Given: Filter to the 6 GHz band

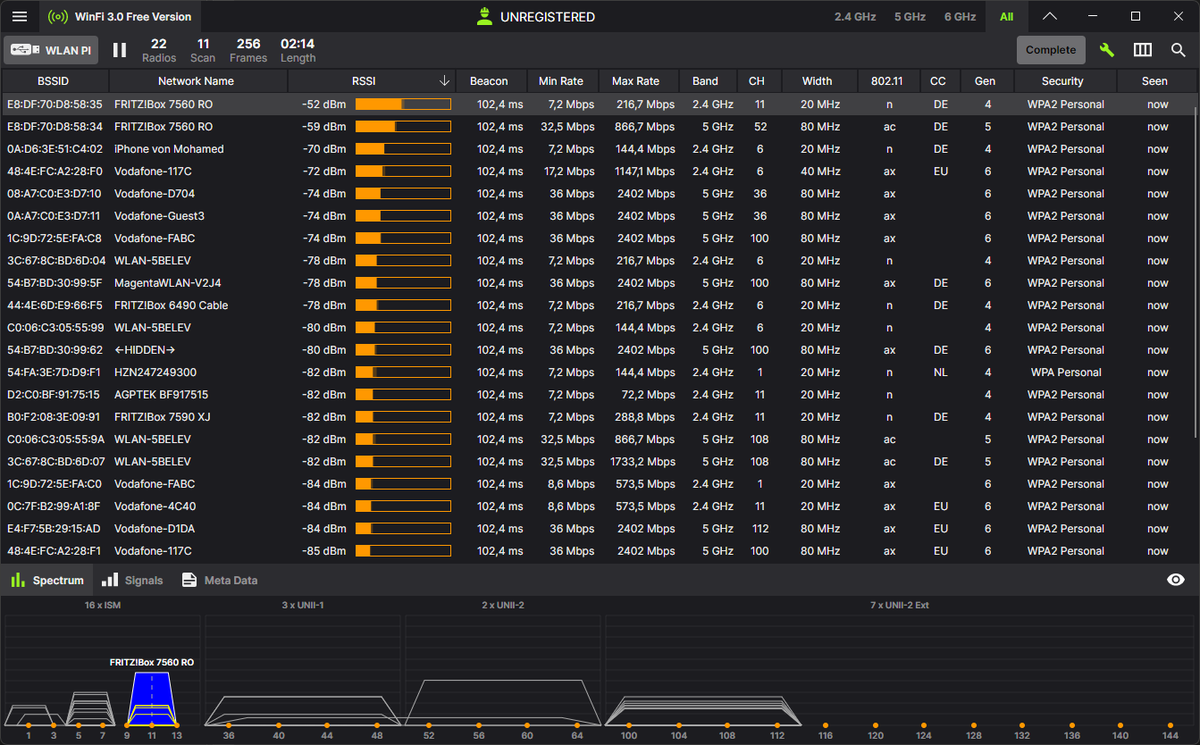Looking at the screenshot, I should 960,17.
